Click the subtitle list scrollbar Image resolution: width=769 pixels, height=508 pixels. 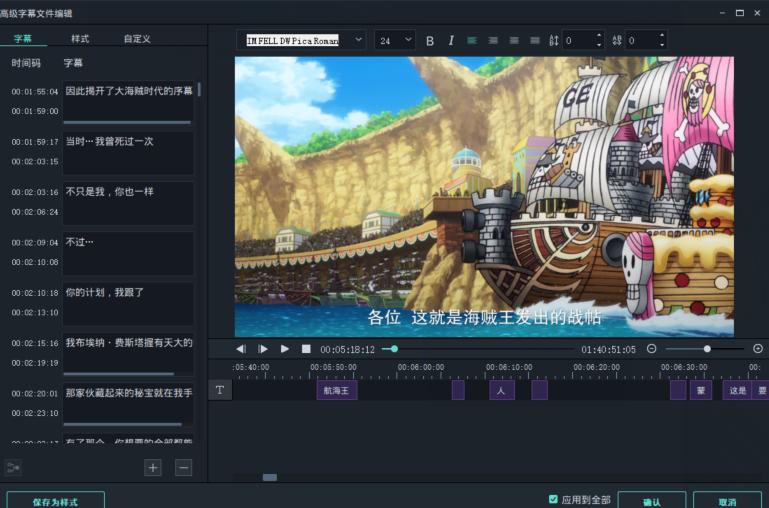coord(199,89)
